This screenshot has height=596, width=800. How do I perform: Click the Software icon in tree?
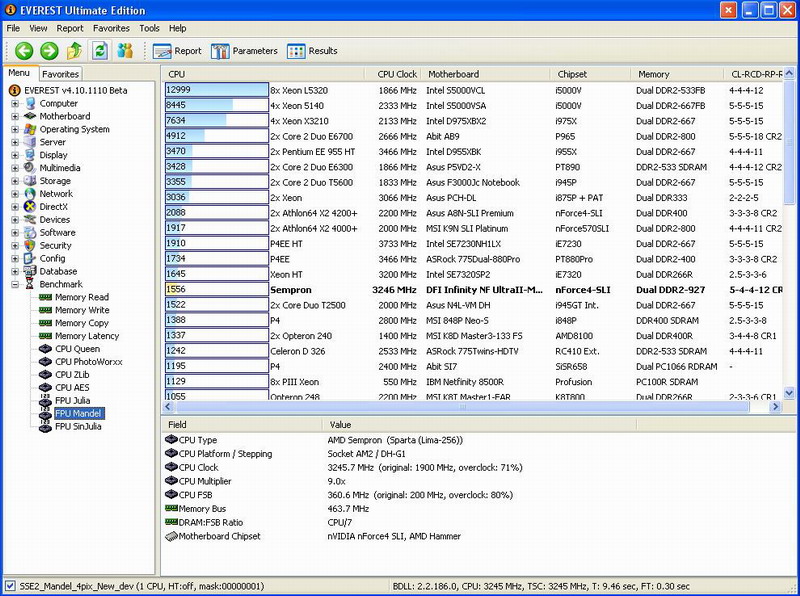(31, 233)
